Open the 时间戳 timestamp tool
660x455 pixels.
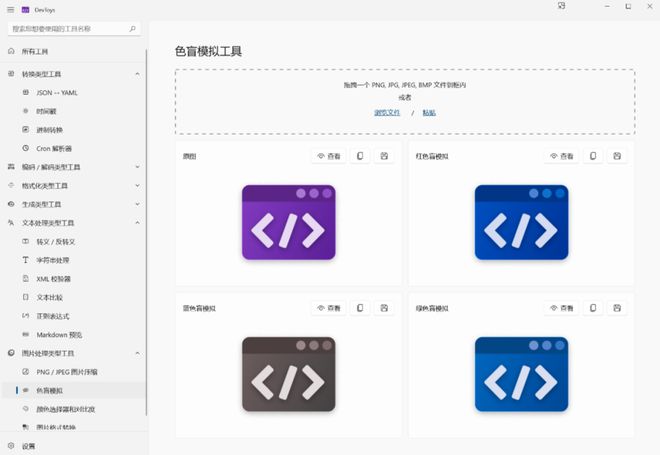coord(73,111)
